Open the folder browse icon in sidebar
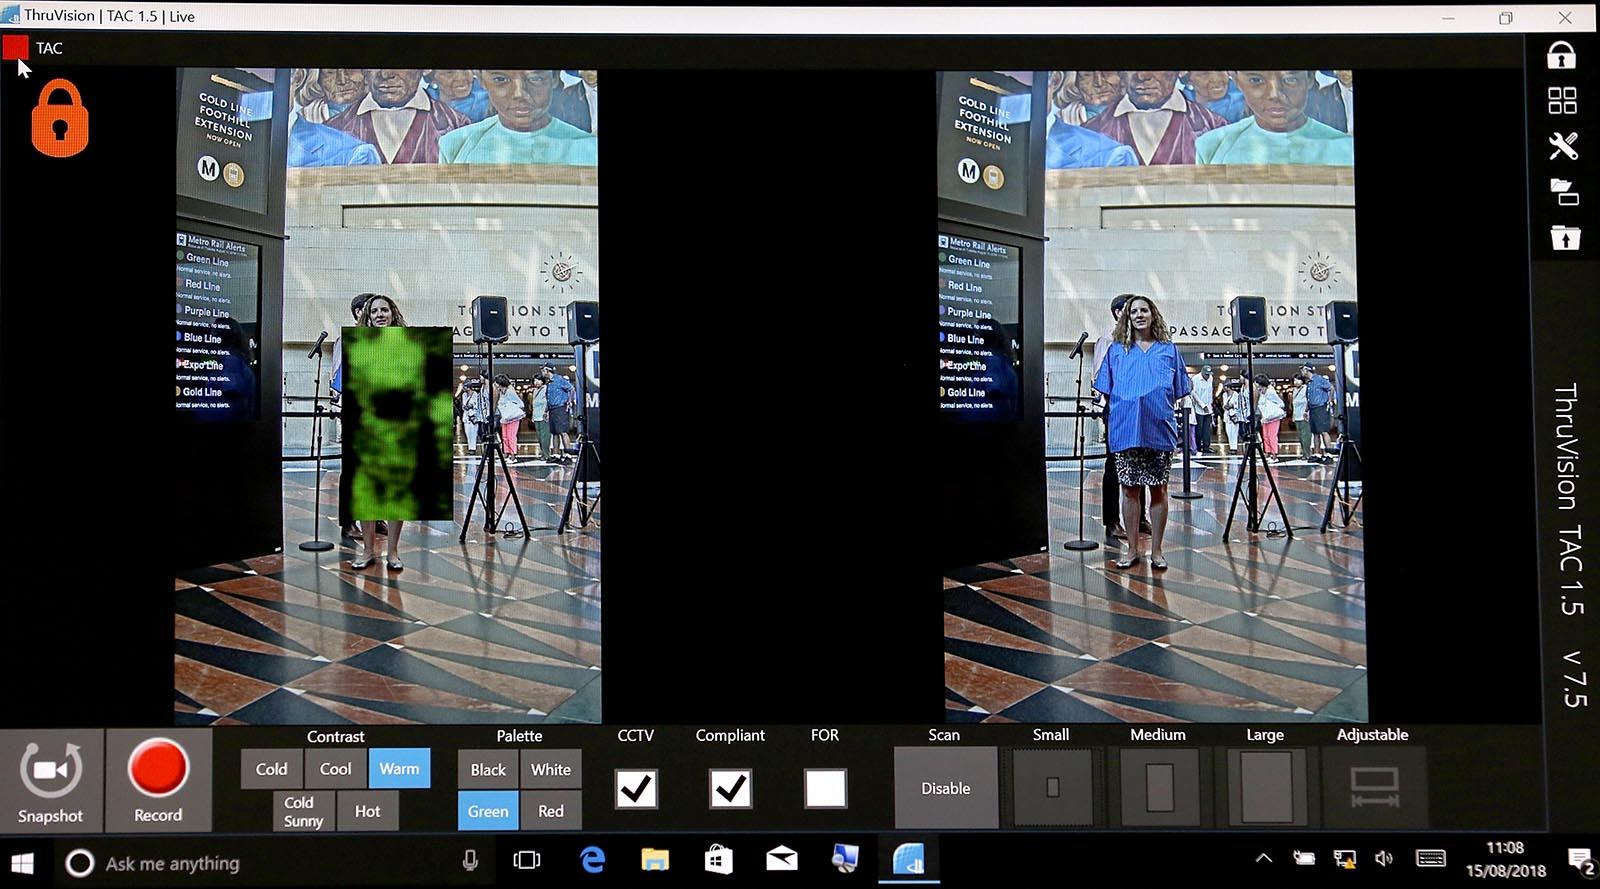 point(1563,191)
